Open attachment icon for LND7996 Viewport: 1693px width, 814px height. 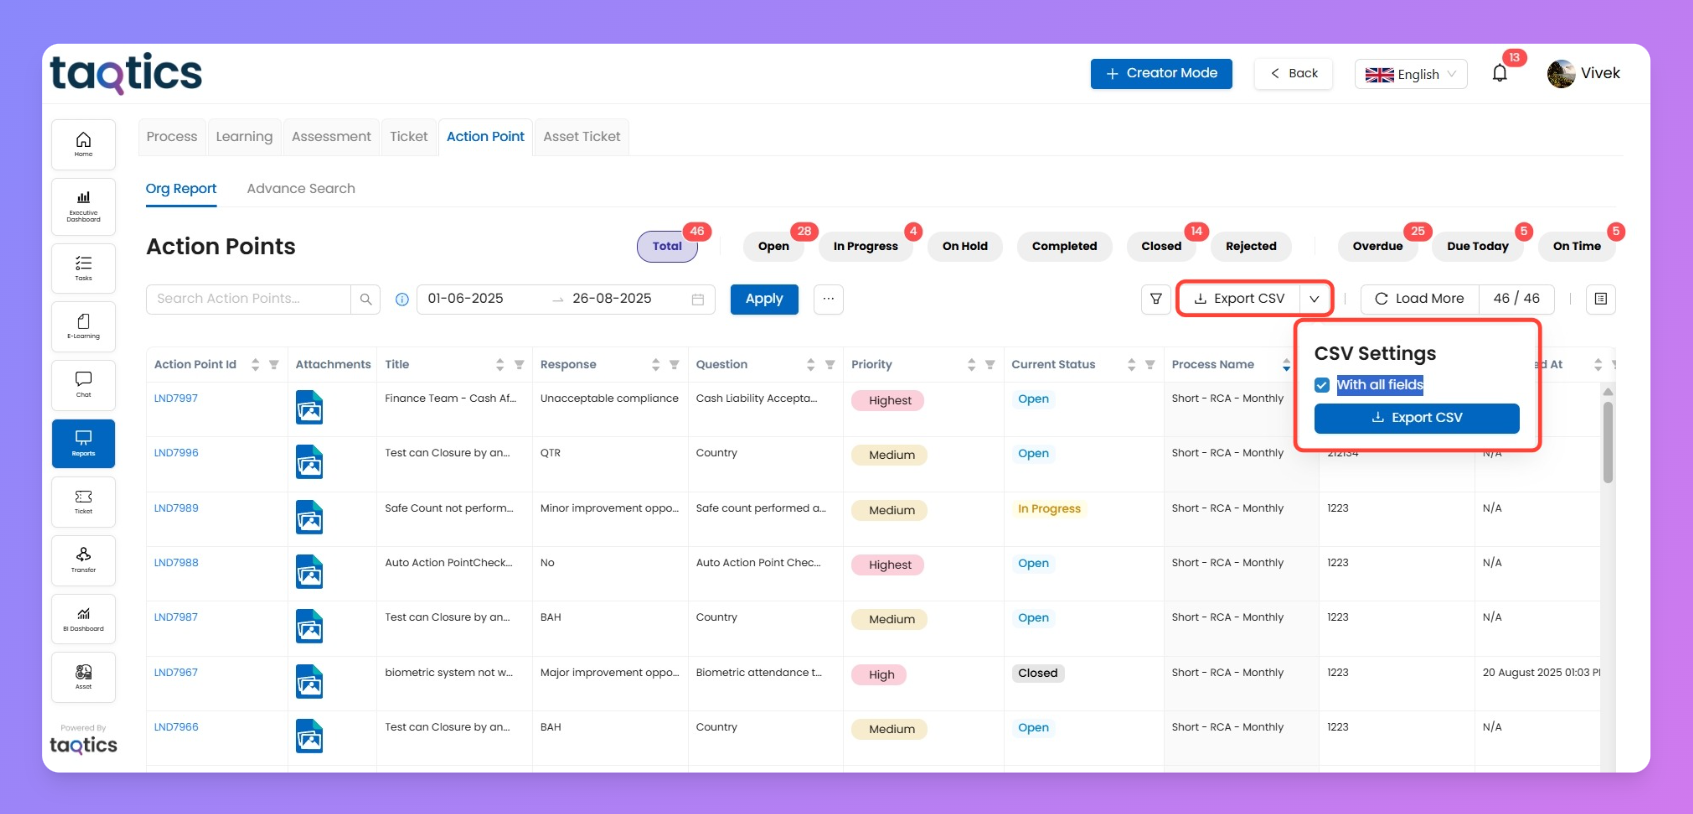tap(310, 463)
